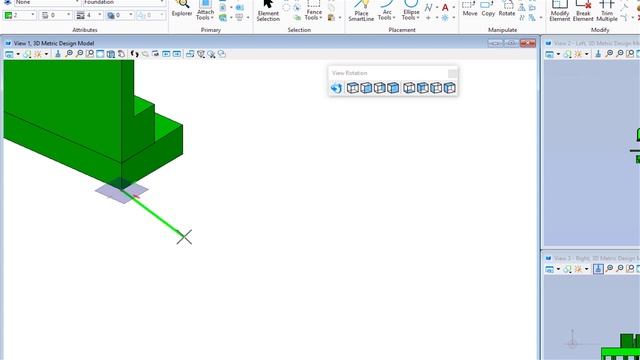Choose the Move tool in Manipulate group
This screenshot has height=360, width=640.
470,8
